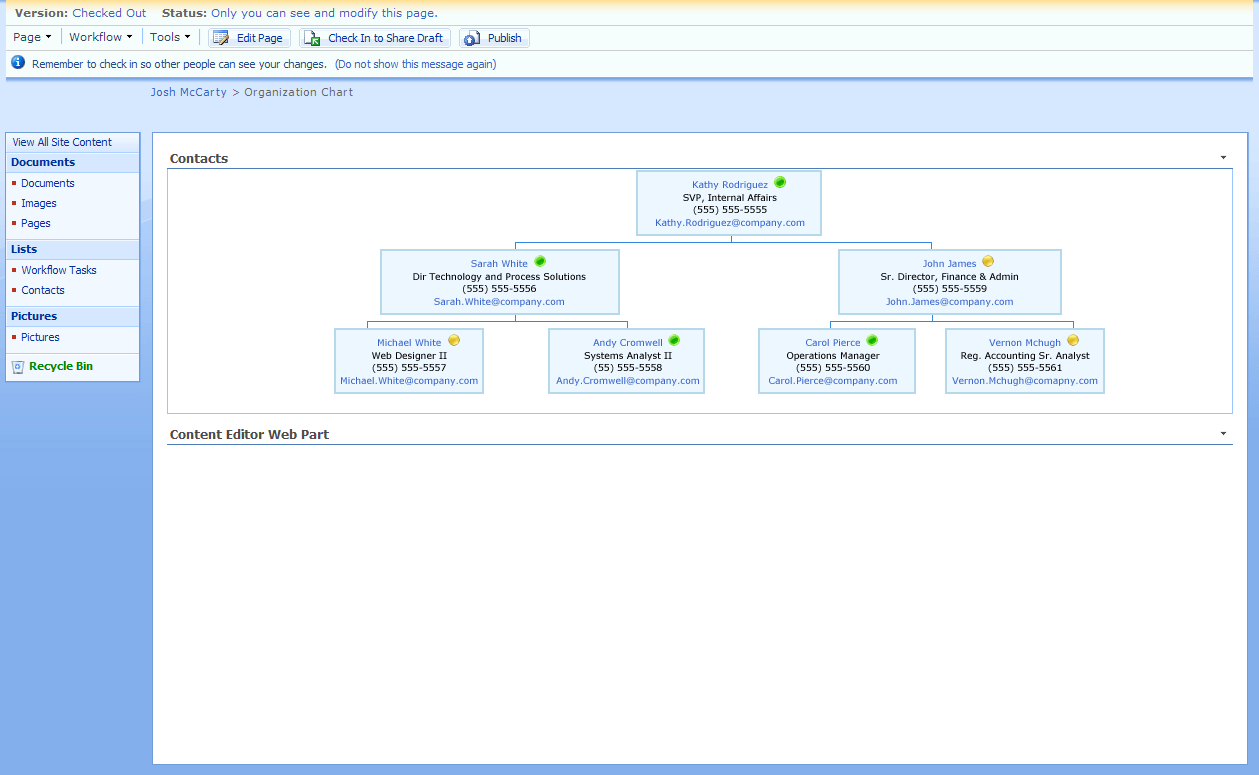This screenshot has height=775, width=1259.
Task: Click the Checked Out version link
Action: click(x=109, y=13)
